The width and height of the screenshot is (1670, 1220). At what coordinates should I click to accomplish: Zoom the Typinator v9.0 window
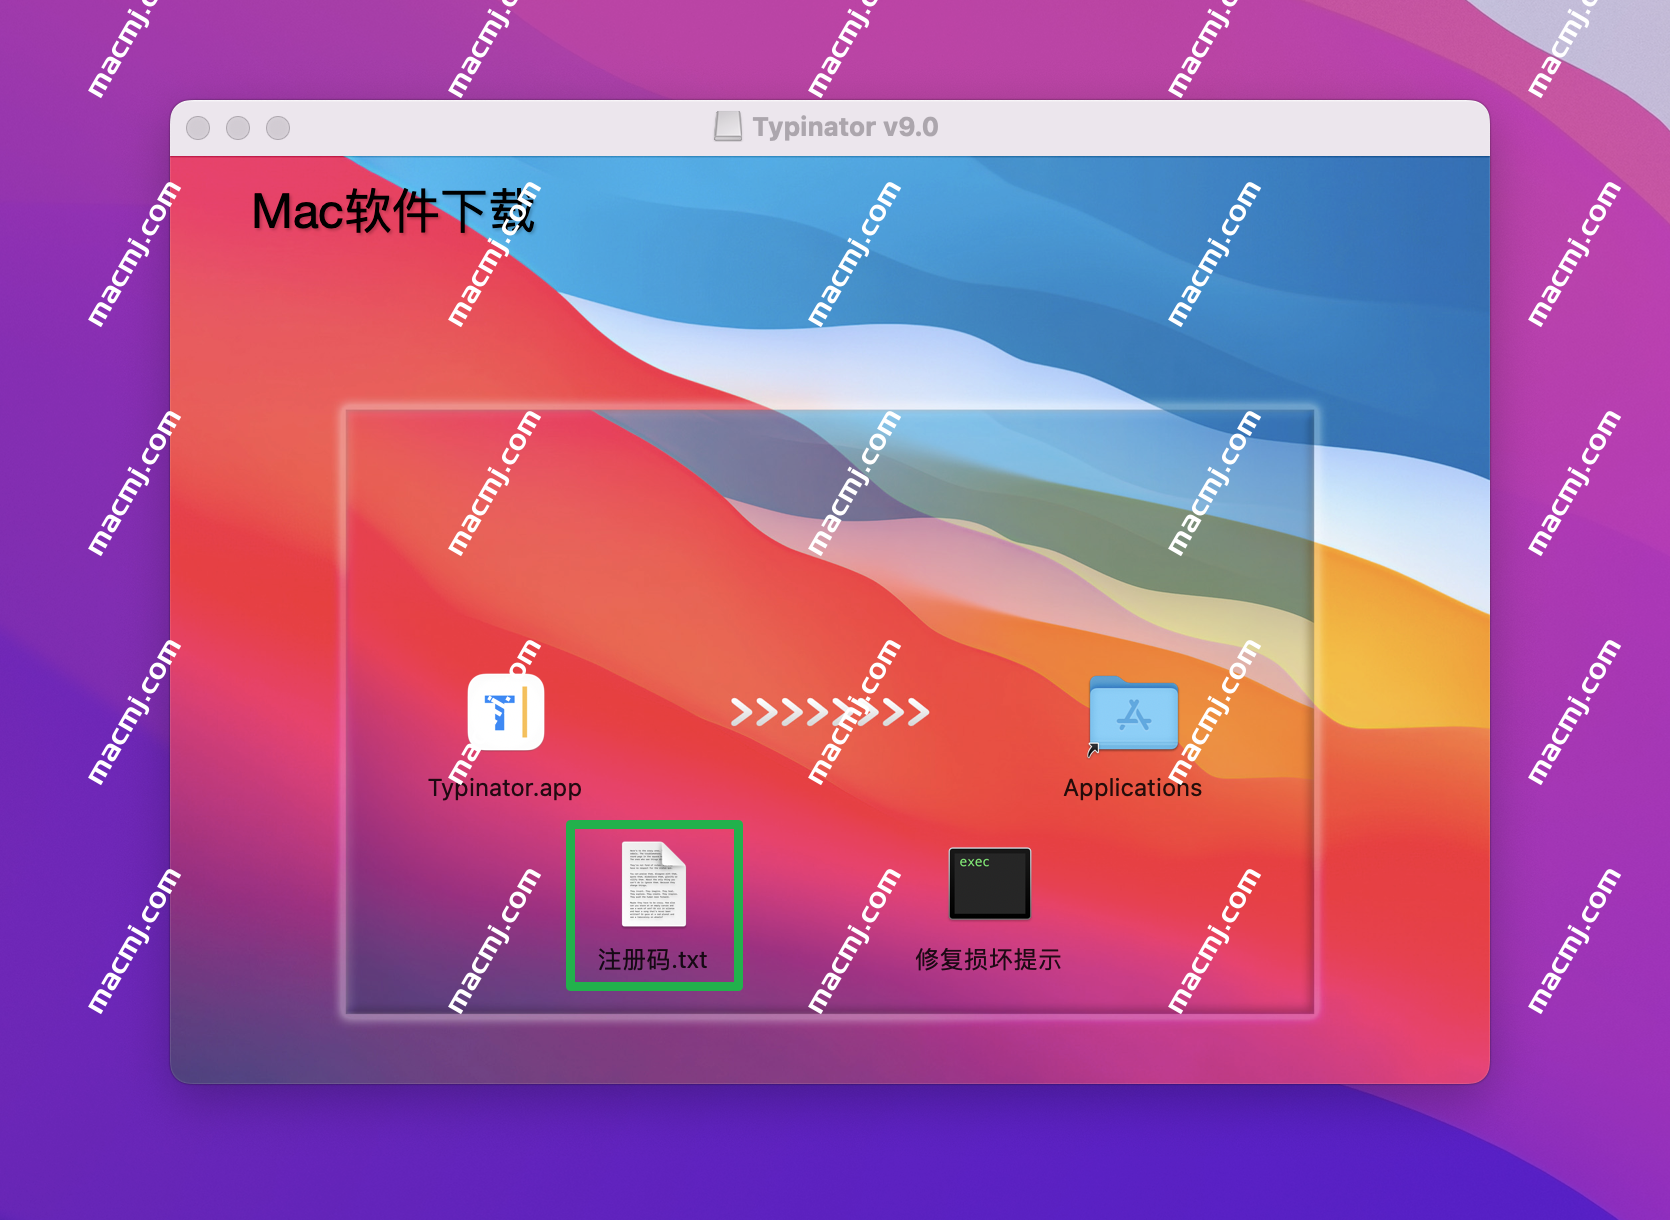pyautogui.click(x=278, y=128)
